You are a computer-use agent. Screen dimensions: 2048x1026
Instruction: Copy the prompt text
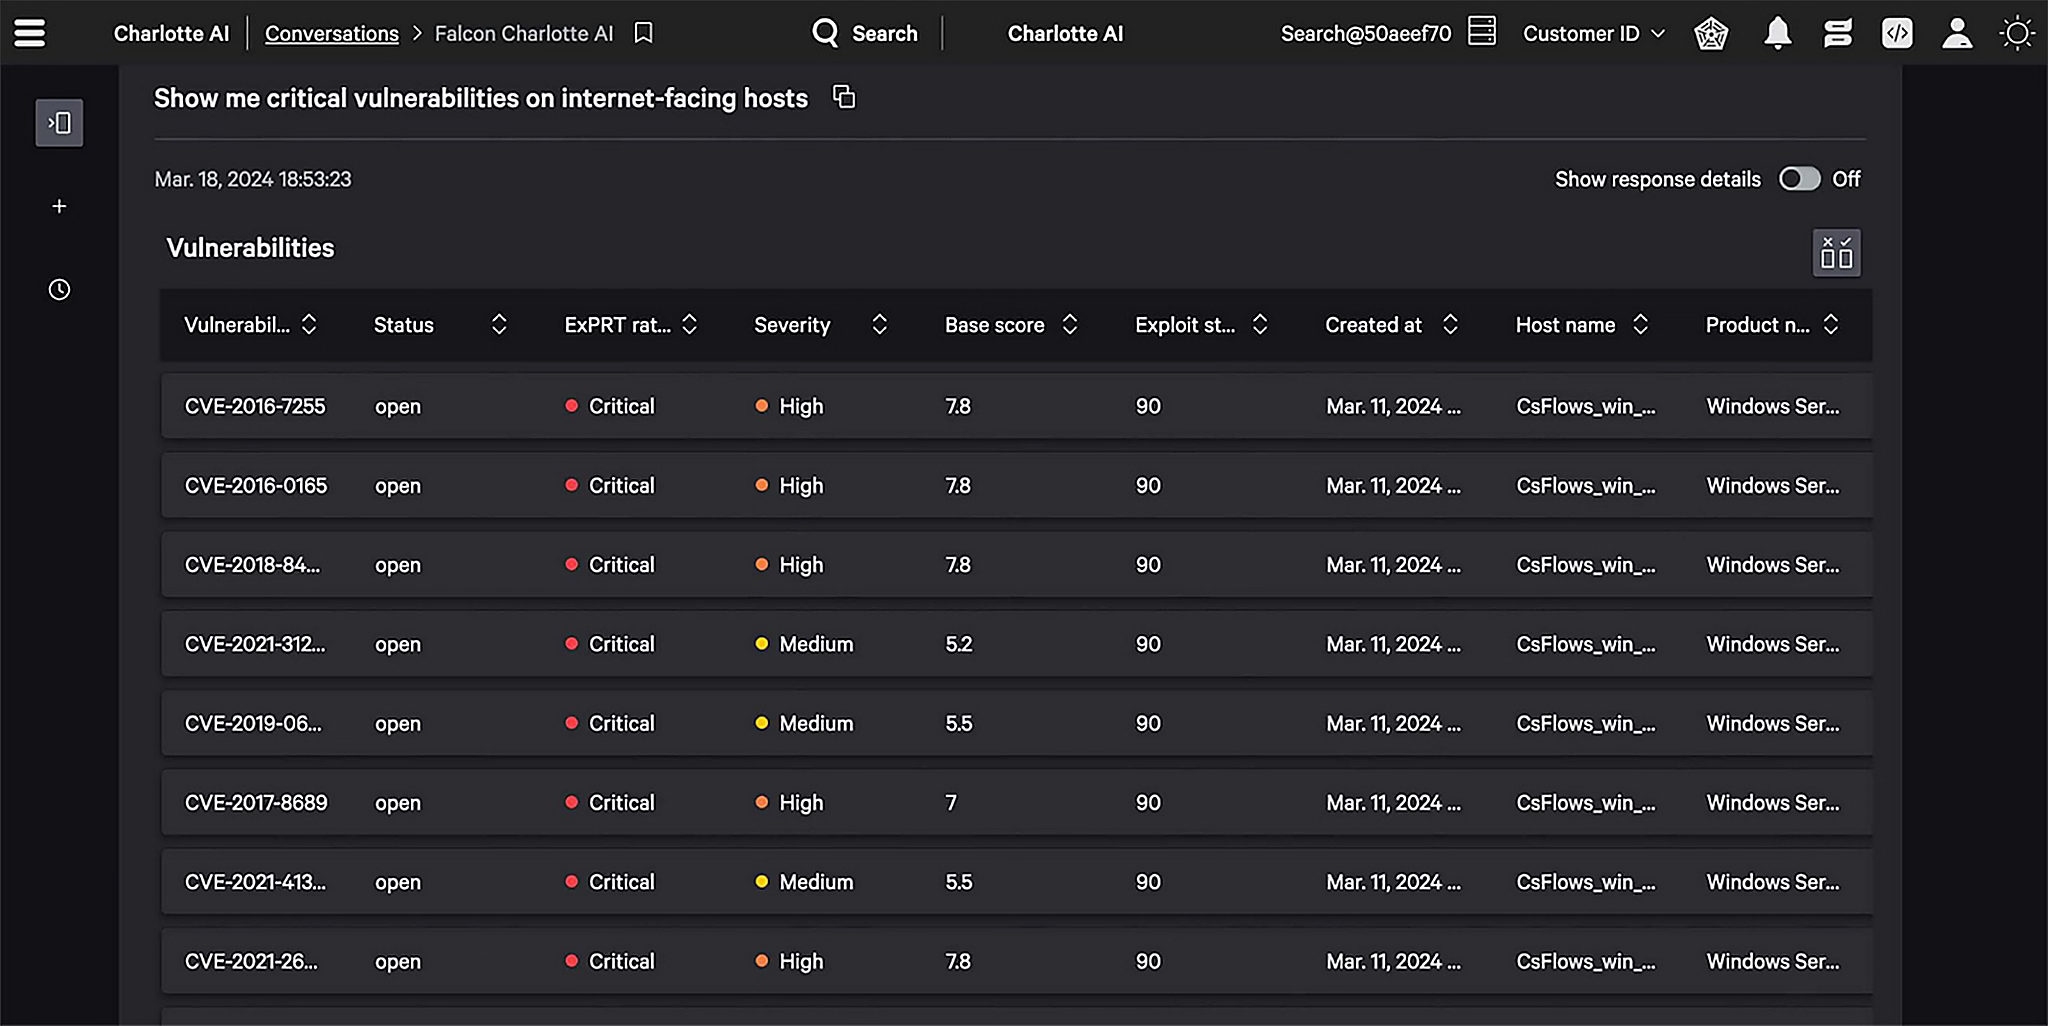coord(844,97)
